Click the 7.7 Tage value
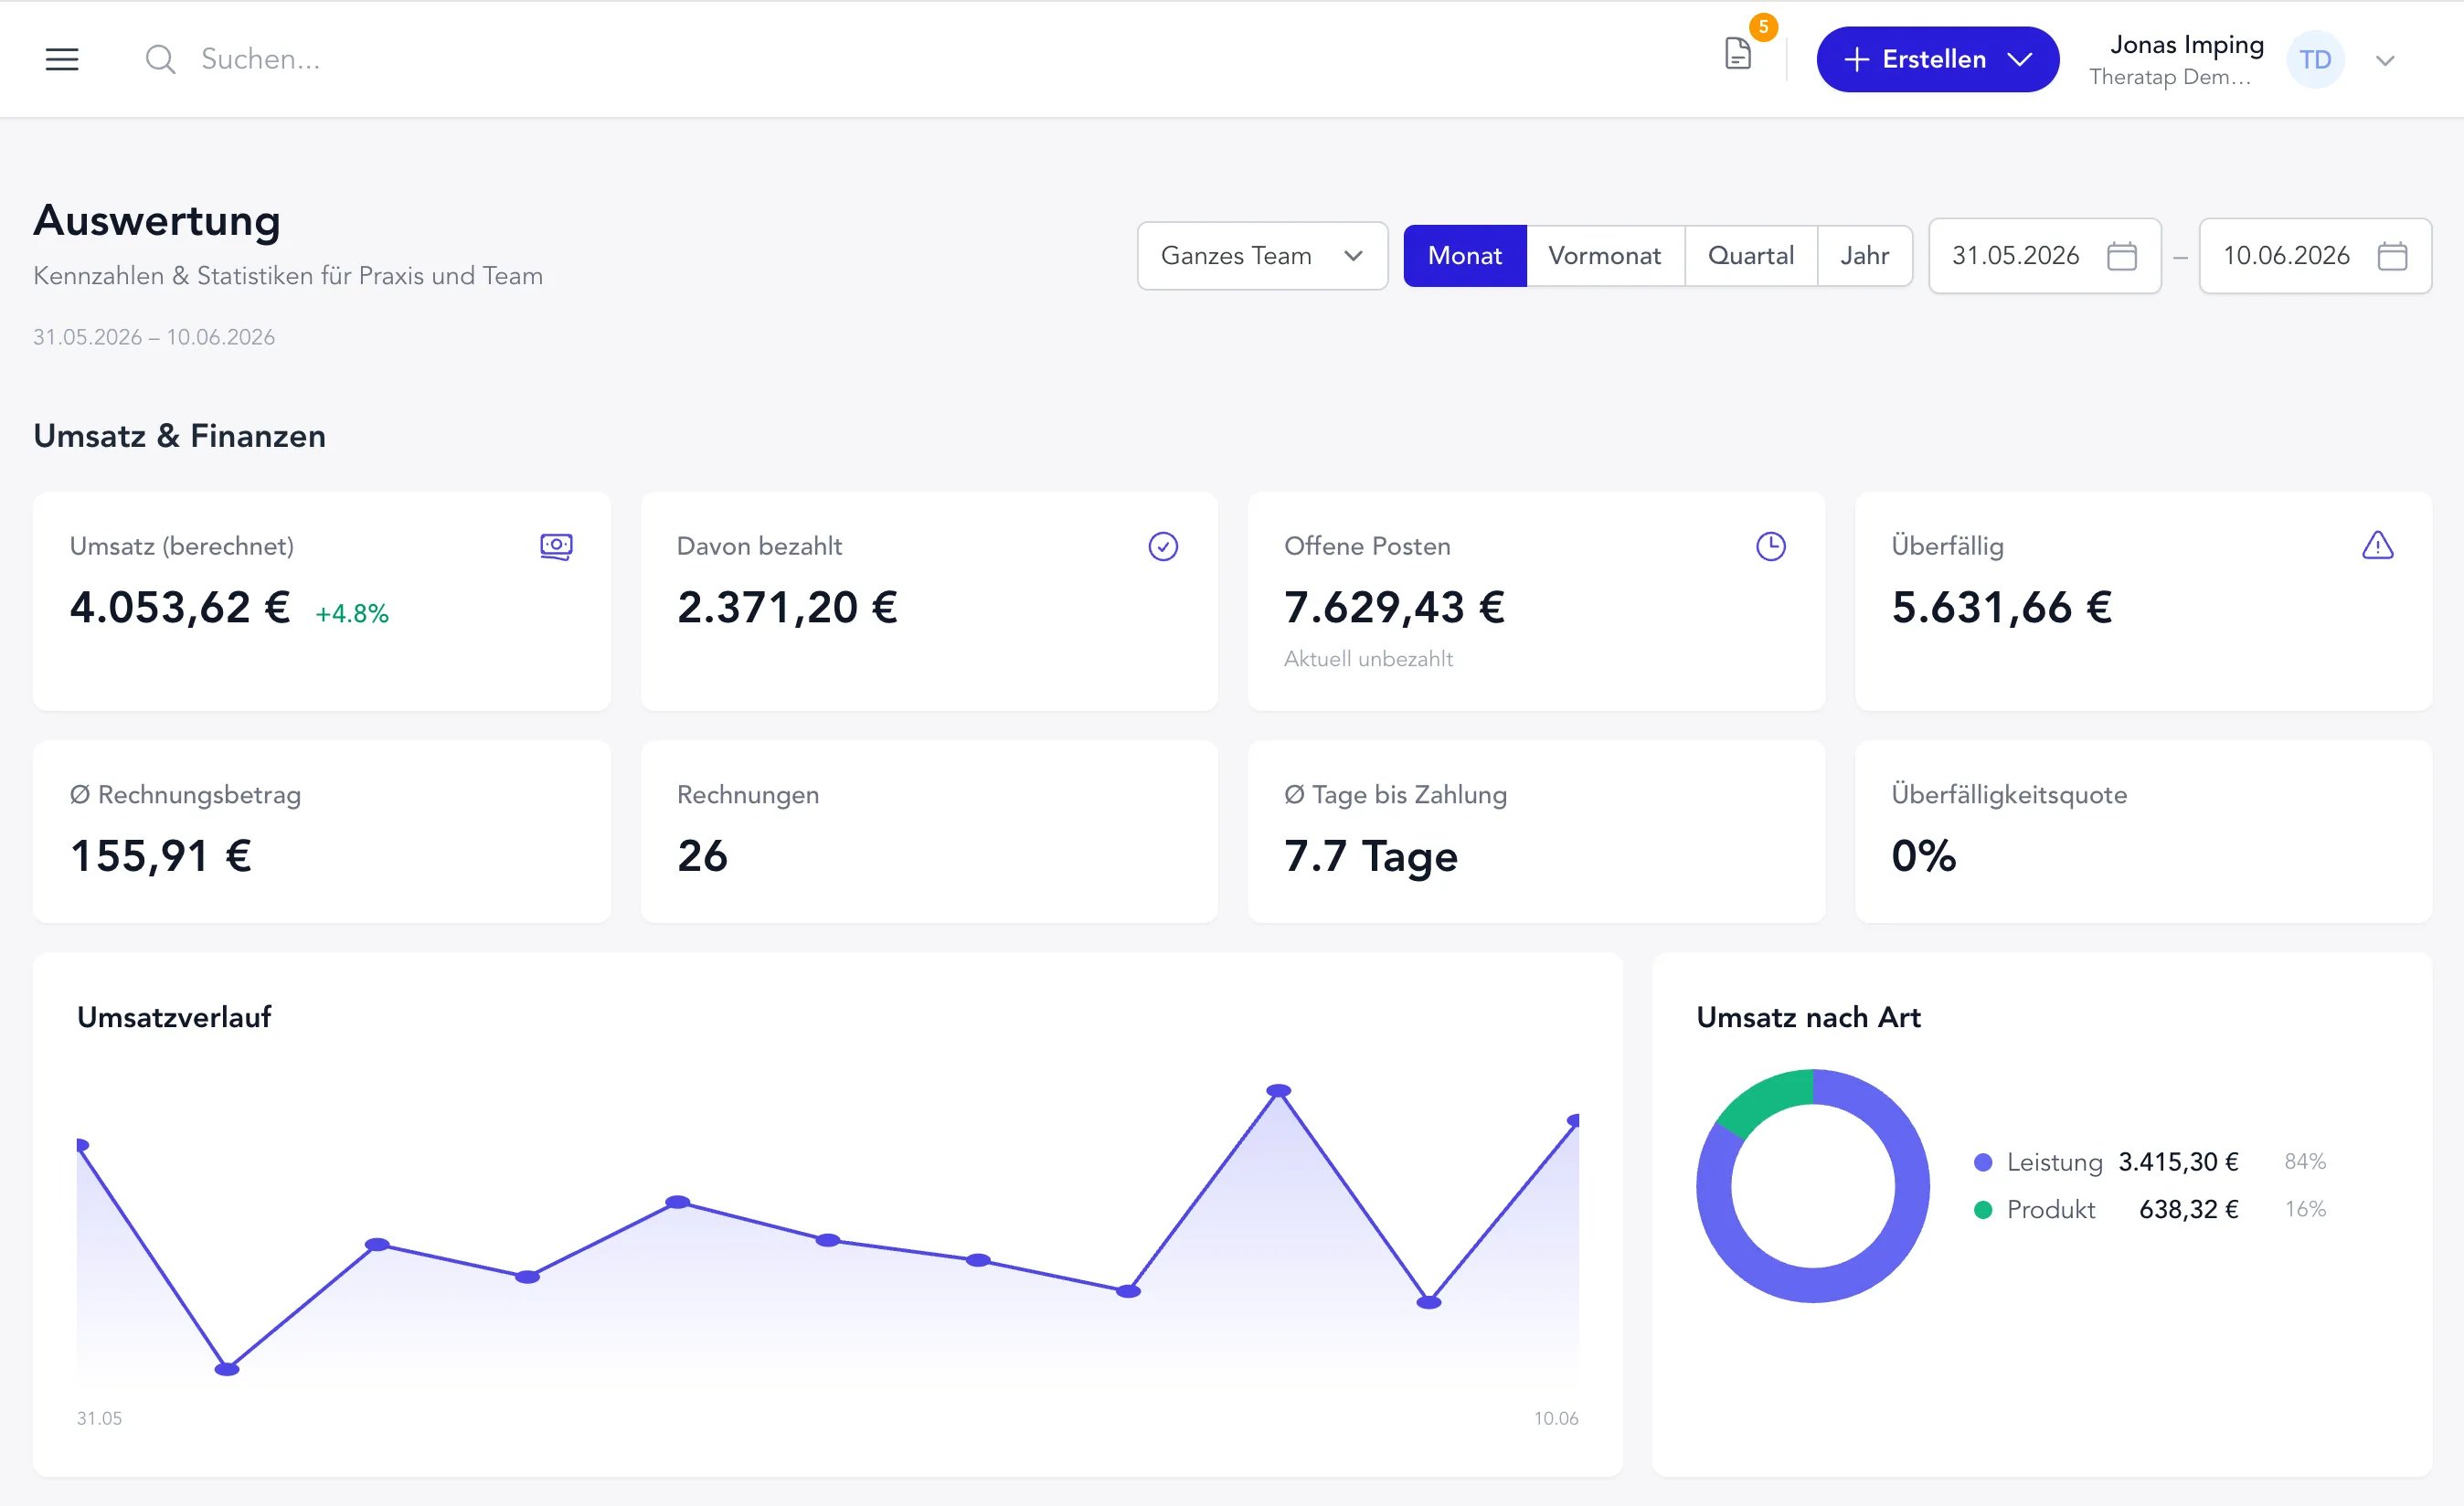Viewport: 2464px width, 1506px height. pyautogui.click(x=1371, y=857)
